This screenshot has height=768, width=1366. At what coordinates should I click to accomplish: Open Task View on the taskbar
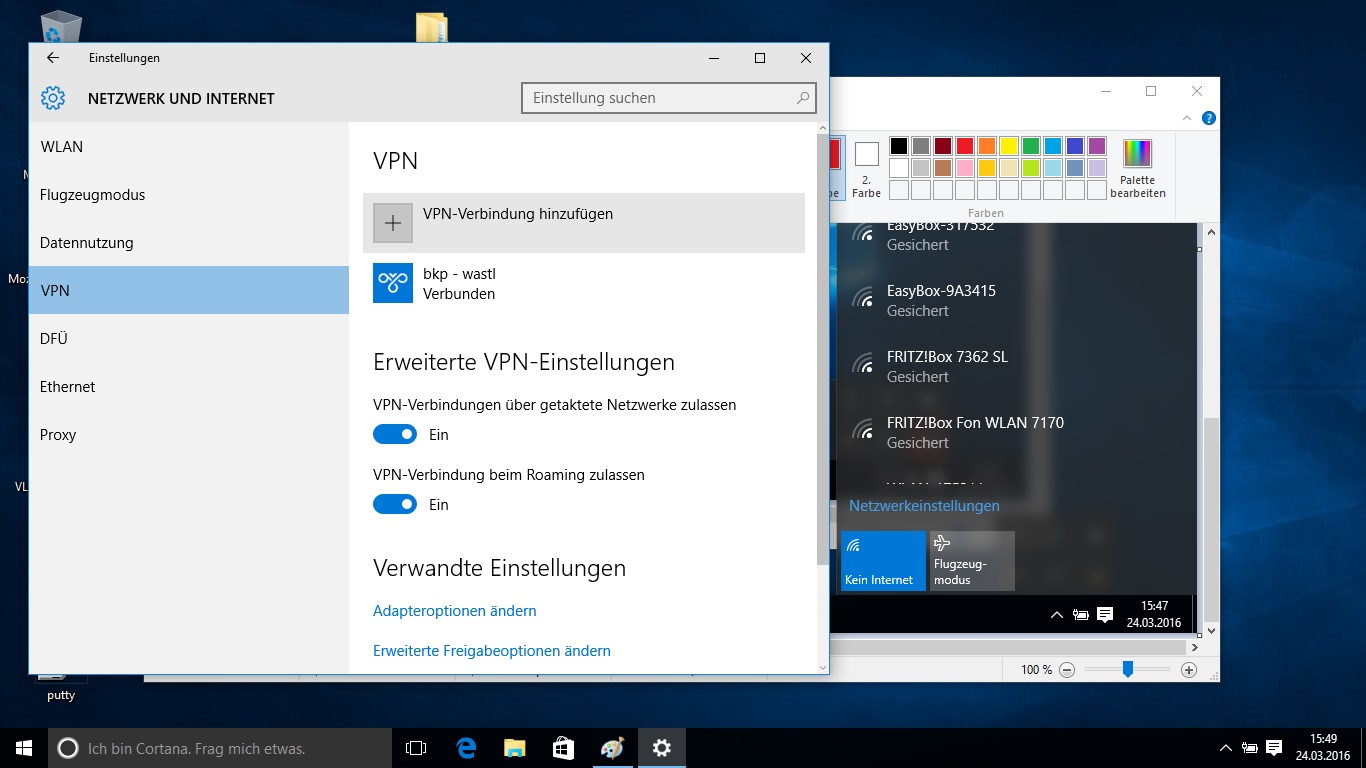(x=416, y=747)
